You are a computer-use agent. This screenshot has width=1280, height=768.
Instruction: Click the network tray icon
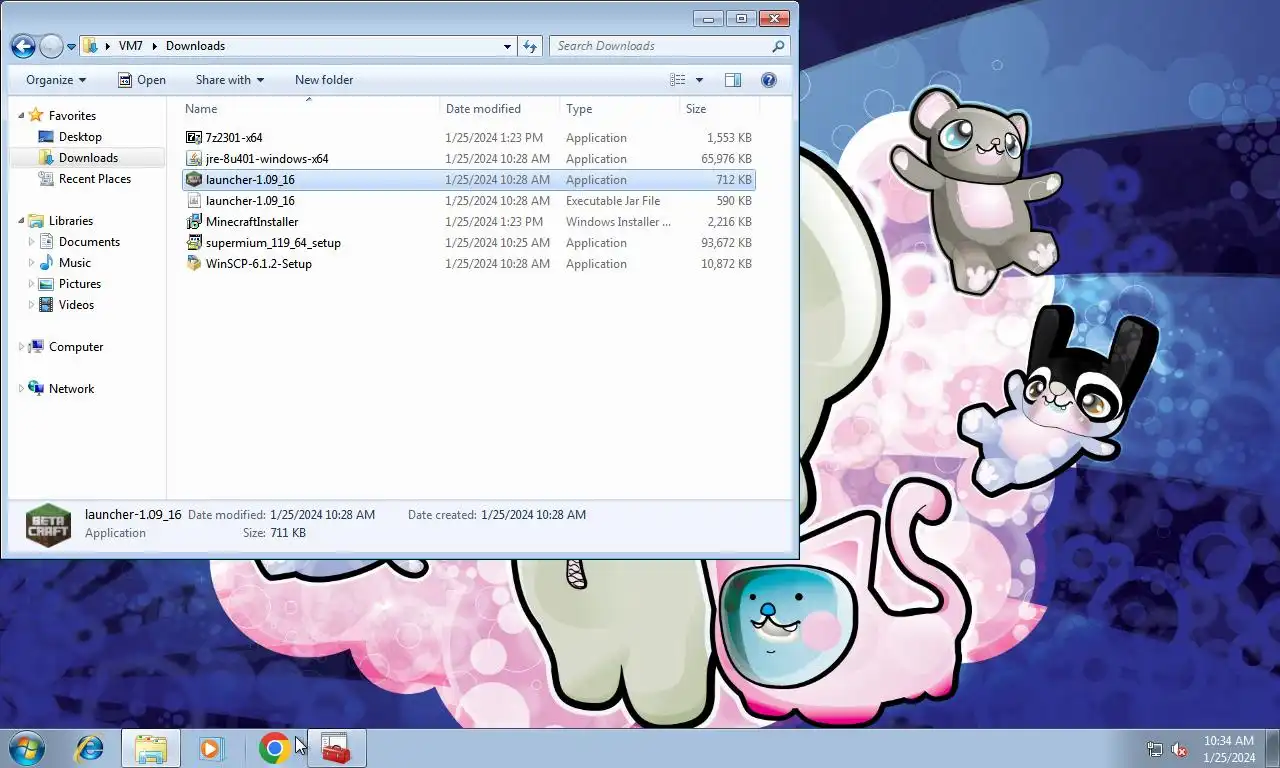(x=1155, y=749)
